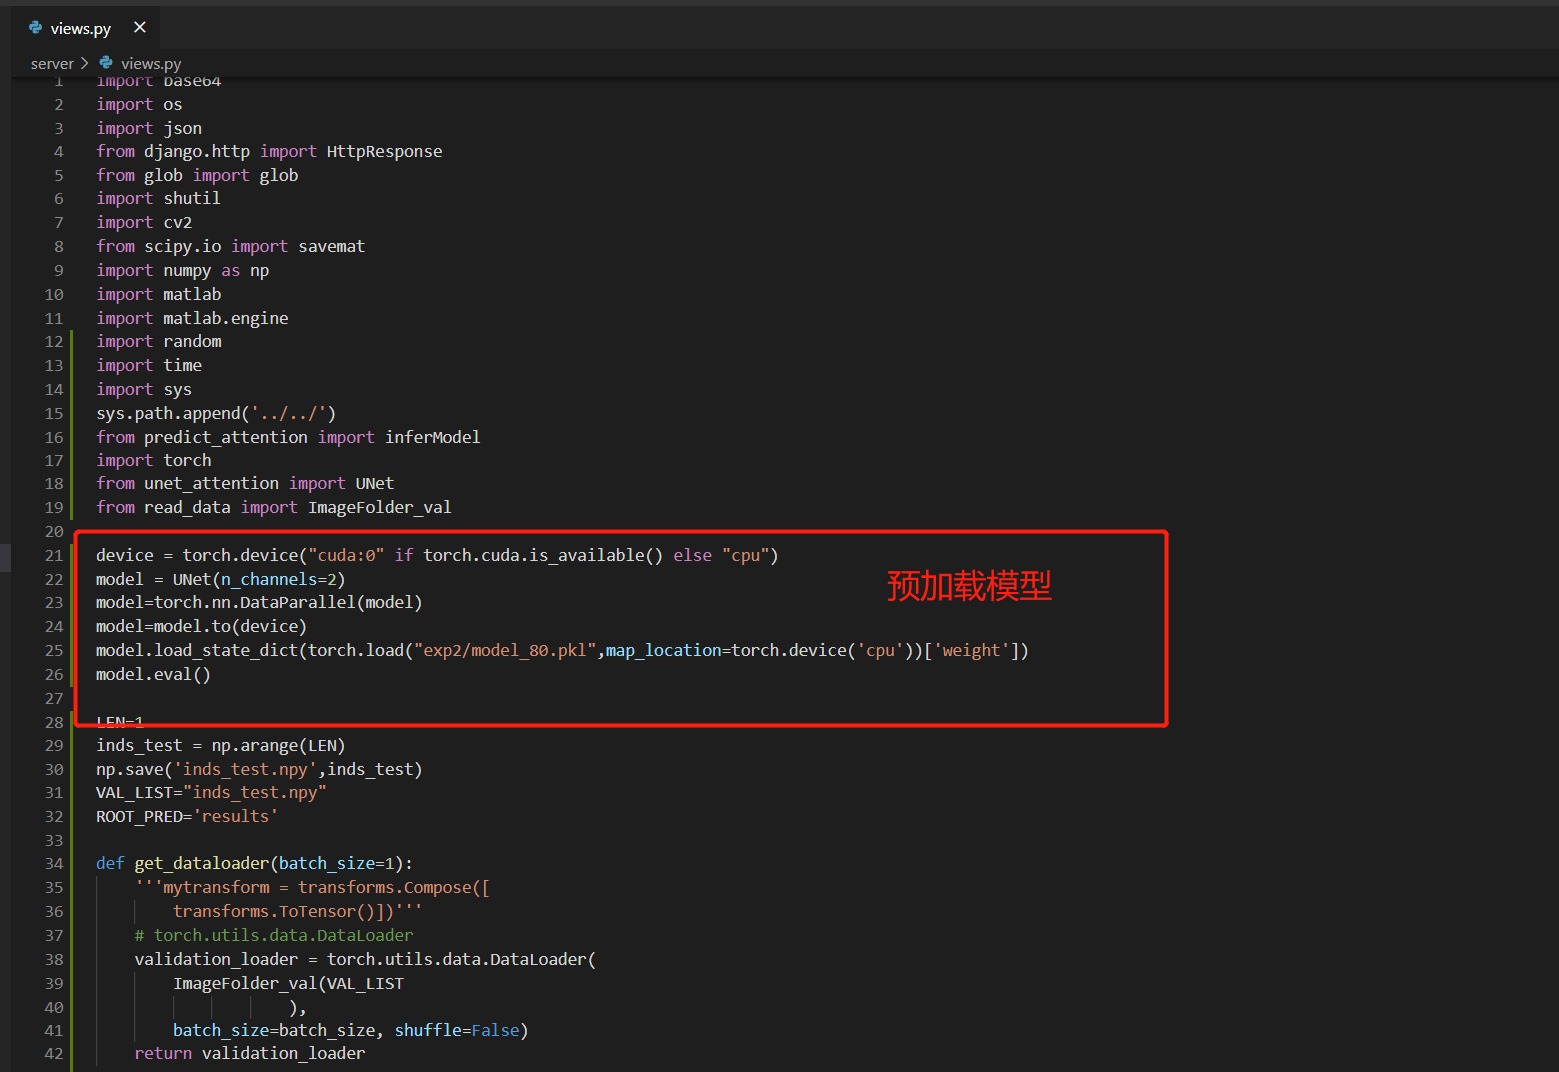This screenshot has height=1072, width=1559.
Task: Select the views.py editor tab
Action: coord(86,28)
